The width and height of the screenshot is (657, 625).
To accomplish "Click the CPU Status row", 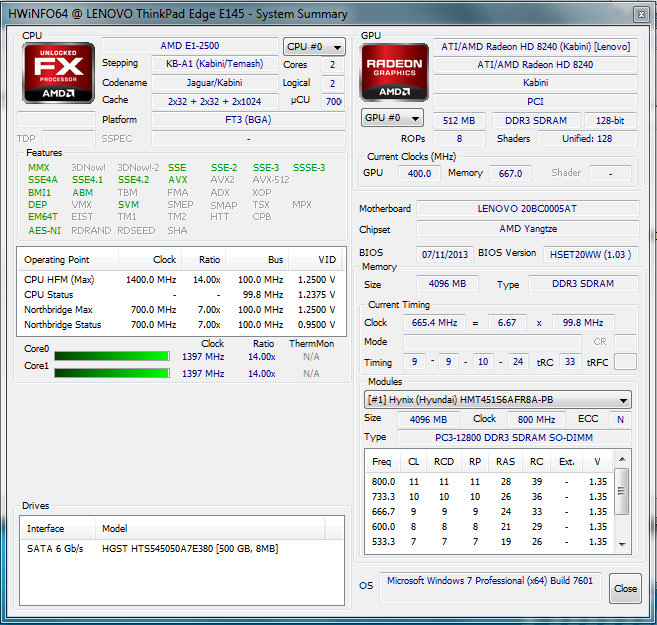I will point(181,294).
